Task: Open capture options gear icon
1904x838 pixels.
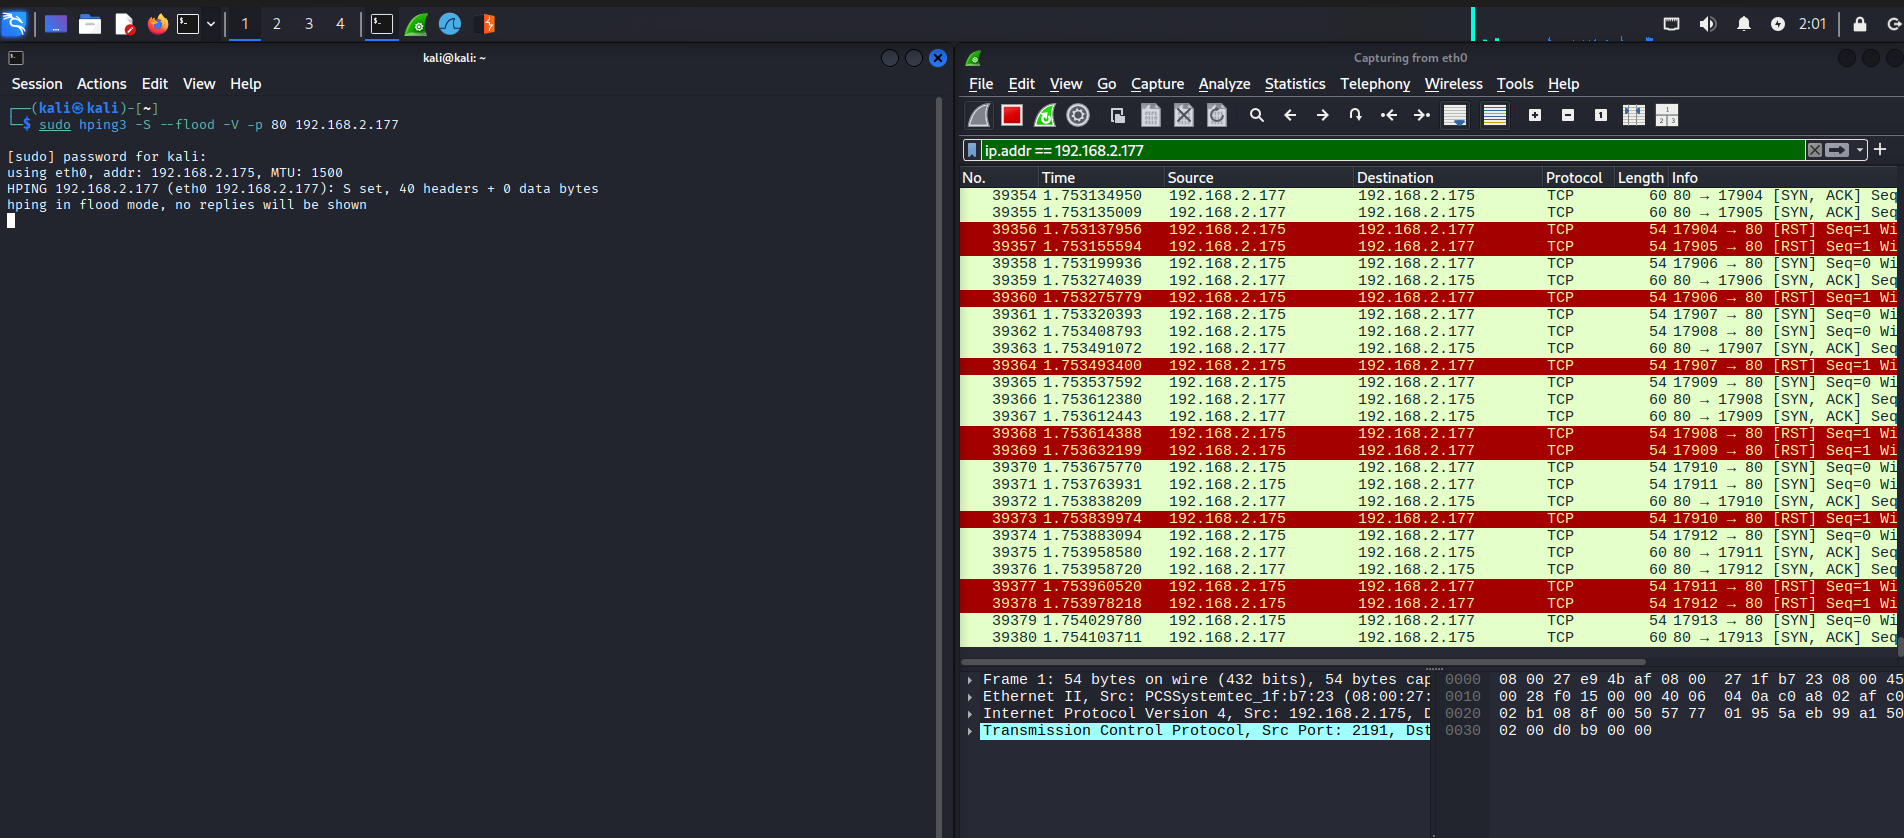Action: click(1078, 116)
